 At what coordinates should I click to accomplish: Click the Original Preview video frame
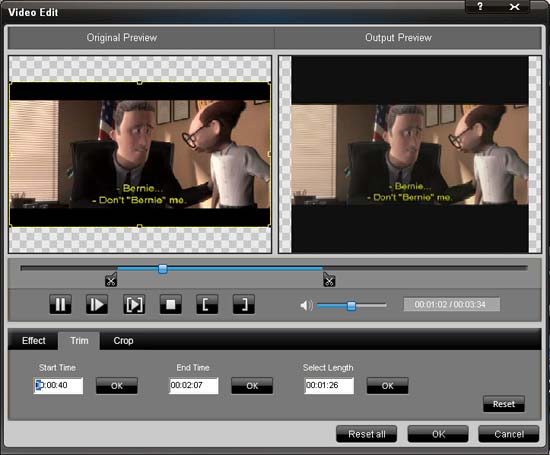click(140, 154)
